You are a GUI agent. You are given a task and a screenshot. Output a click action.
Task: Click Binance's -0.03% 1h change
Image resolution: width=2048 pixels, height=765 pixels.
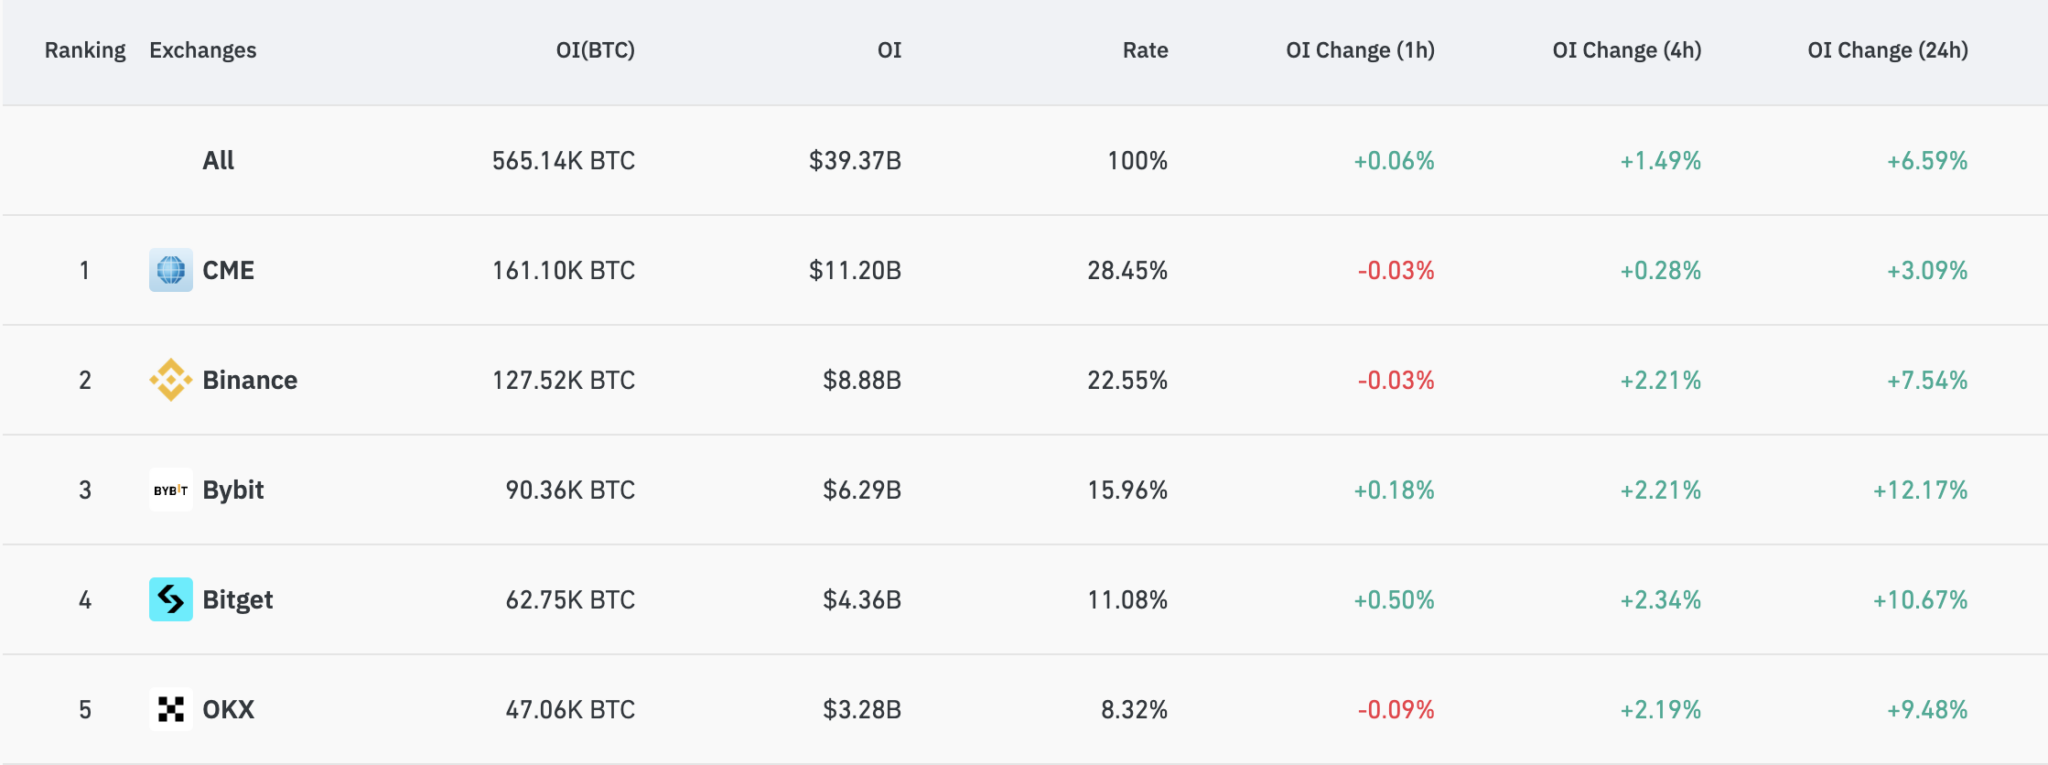click(1396, 380)
